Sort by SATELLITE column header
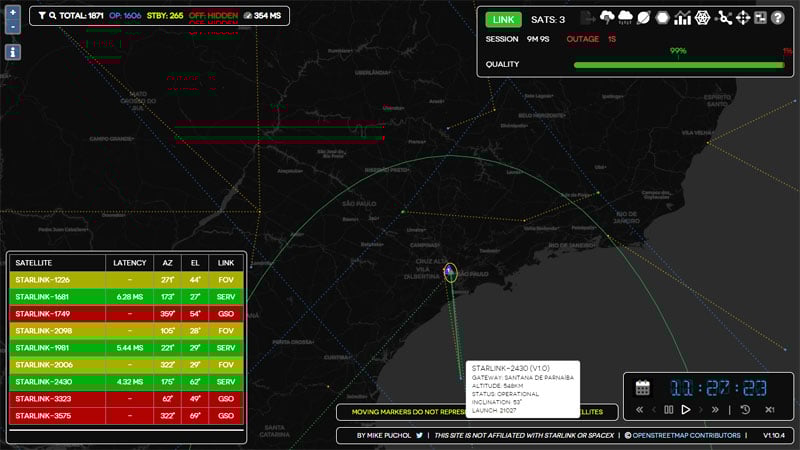This screenshot has width=800, height=450. point(57,263)
